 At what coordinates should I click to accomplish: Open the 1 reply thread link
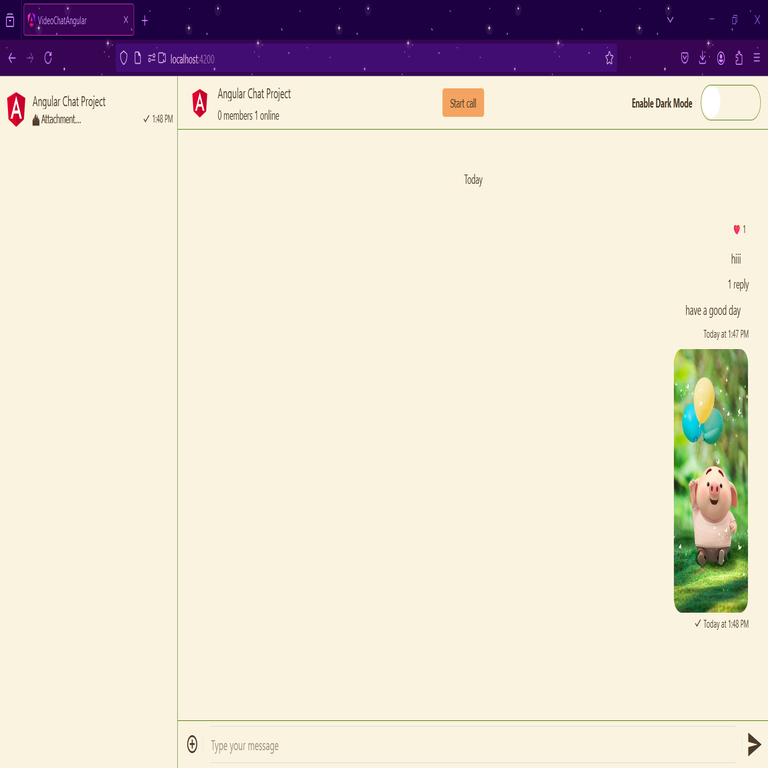click(x=738, y=285)
